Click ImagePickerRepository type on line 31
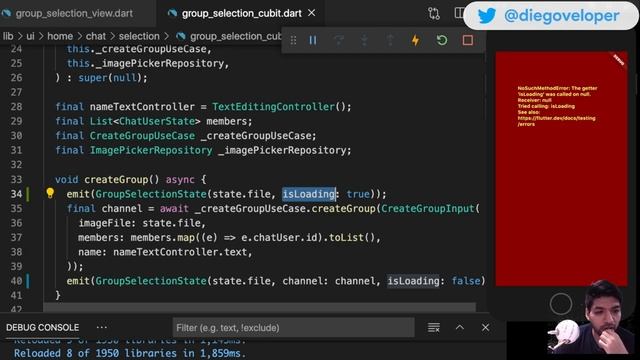Viewport: 640px width, 360px height. [151, 150]
